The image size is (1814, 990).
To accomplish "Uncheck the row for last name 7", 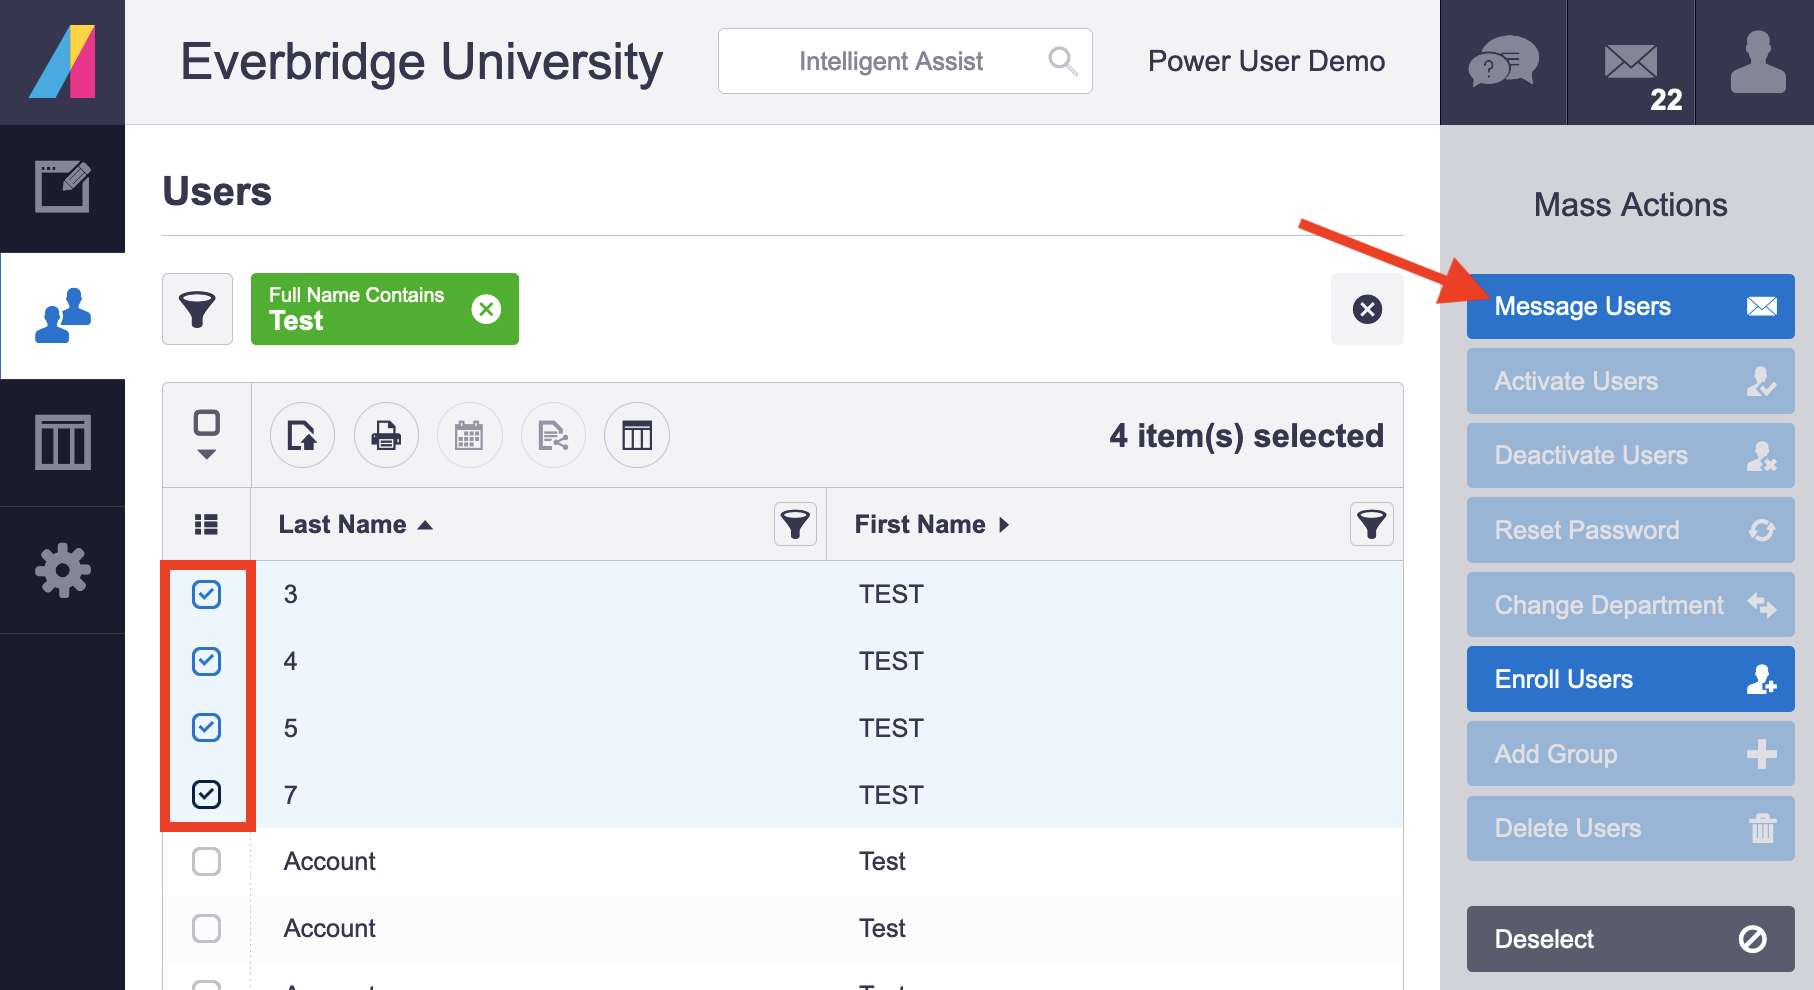I will tap(207, 794).
